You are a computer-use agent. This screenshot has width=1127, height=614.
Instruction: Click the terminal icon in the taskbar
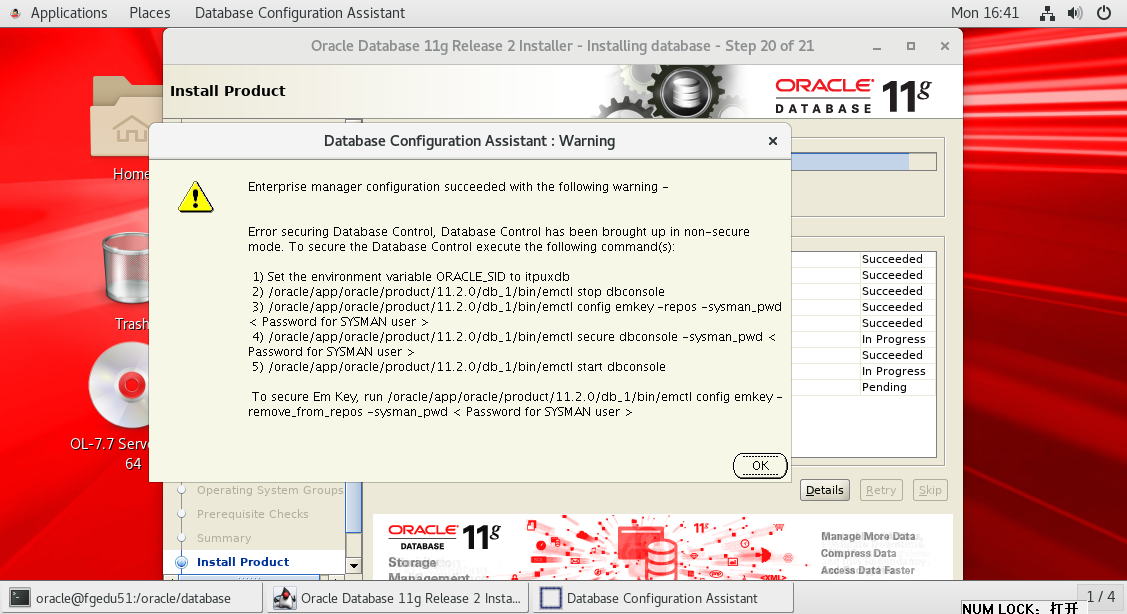pos(19,598)
